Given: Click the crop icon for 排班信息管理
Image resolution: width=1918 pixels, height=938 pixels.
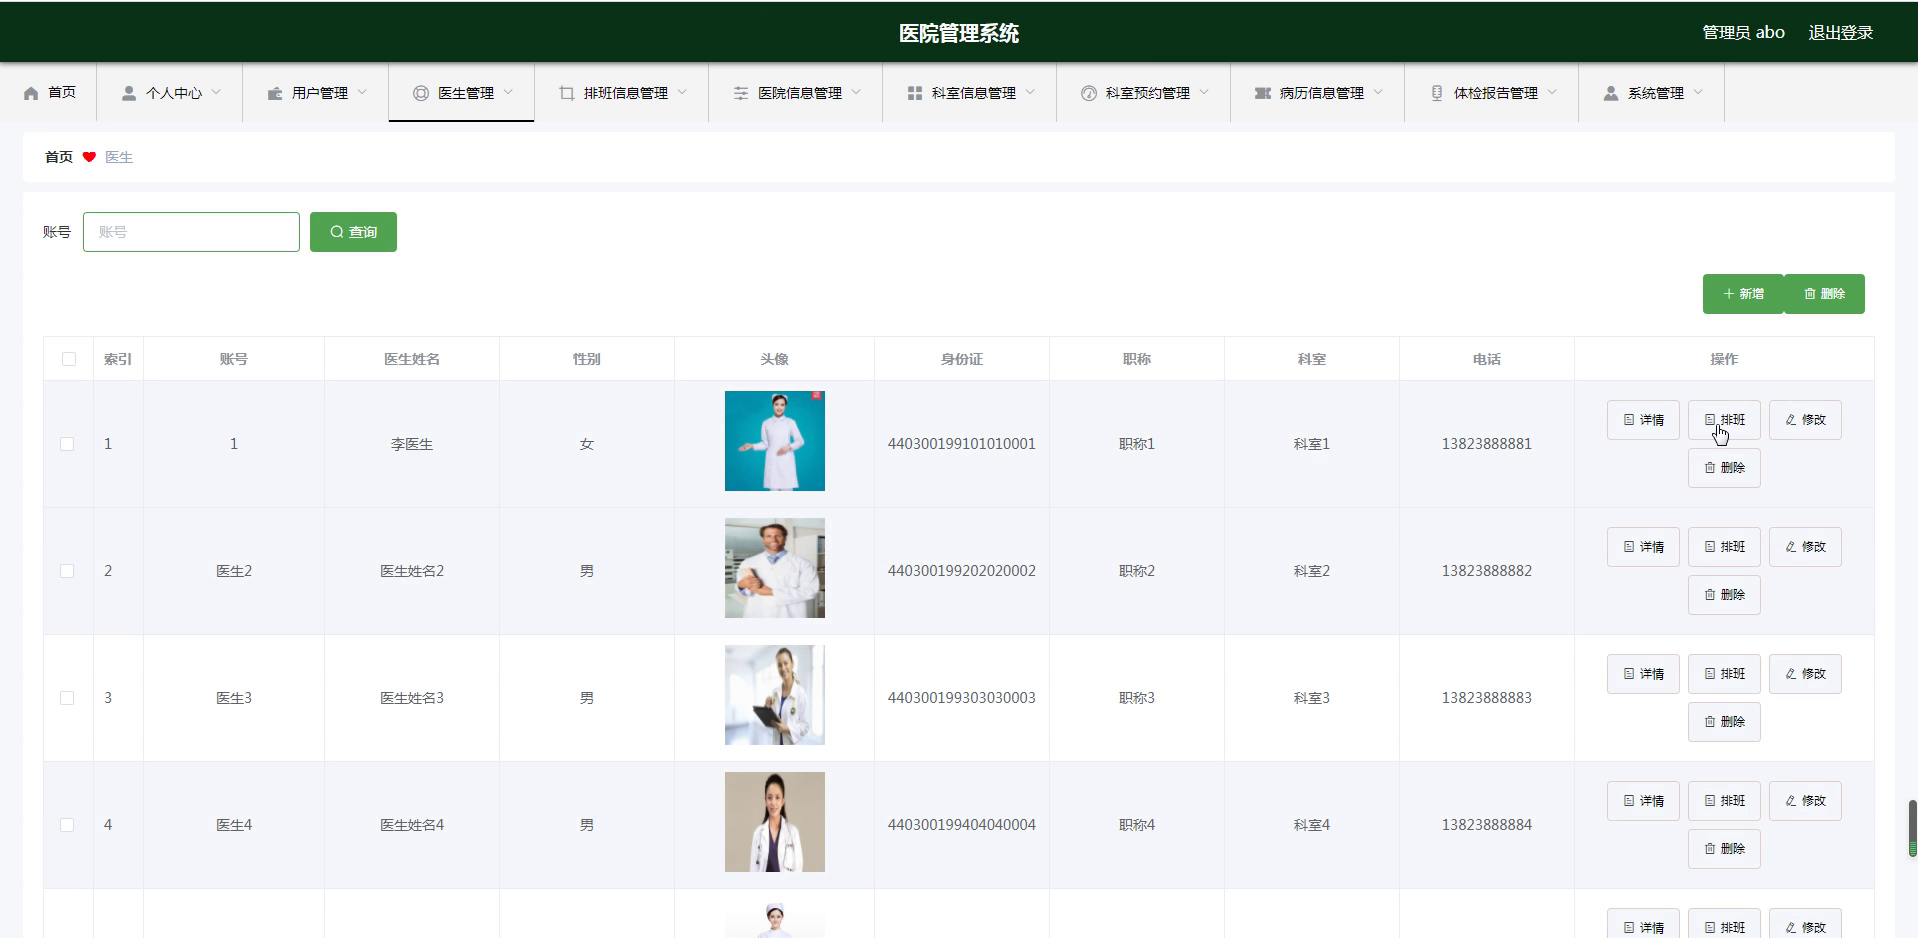Looking at the screenshot, I should click(x=567, y=93).
